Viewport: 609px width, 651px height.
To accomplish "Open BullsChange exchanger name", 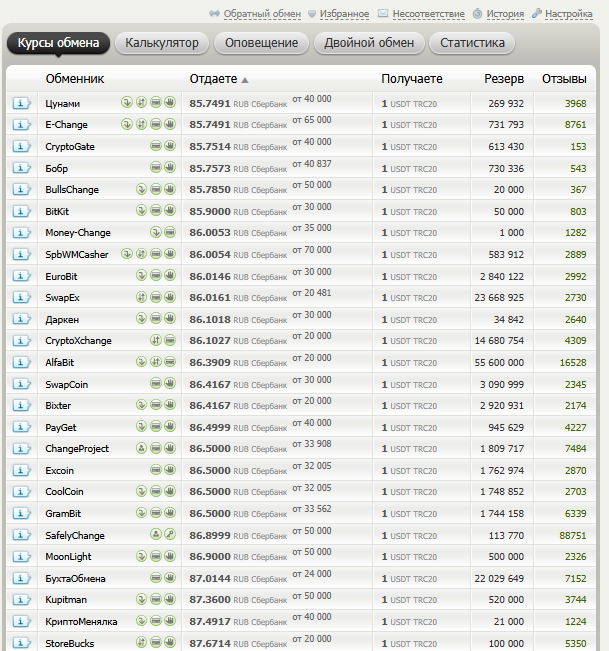I will (x=72, y=190).
